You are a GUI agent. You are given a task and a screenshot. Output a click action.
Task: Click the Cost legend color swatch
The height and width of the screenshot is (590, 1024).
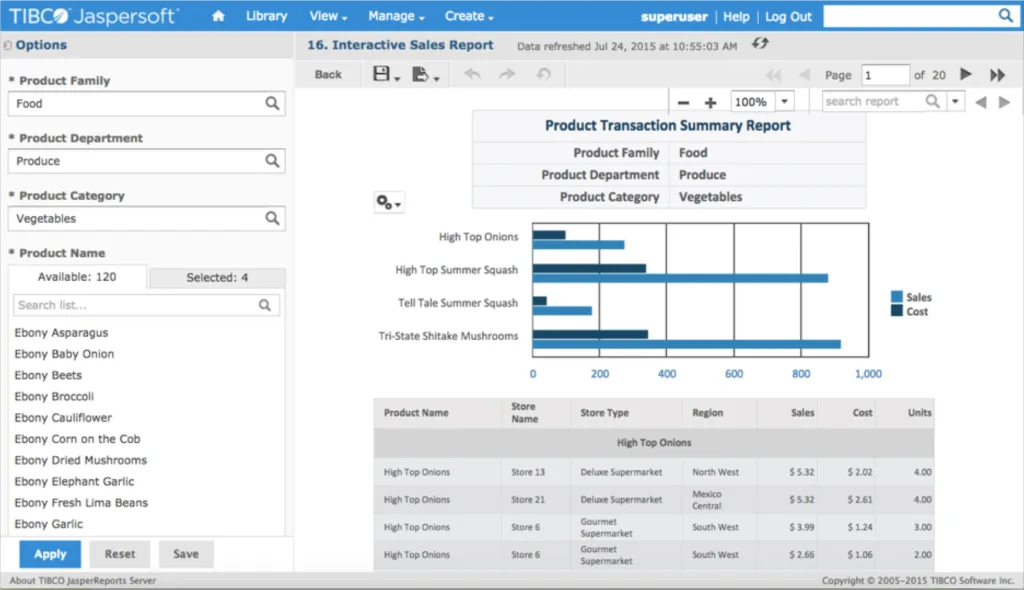[x=897, y=311]
